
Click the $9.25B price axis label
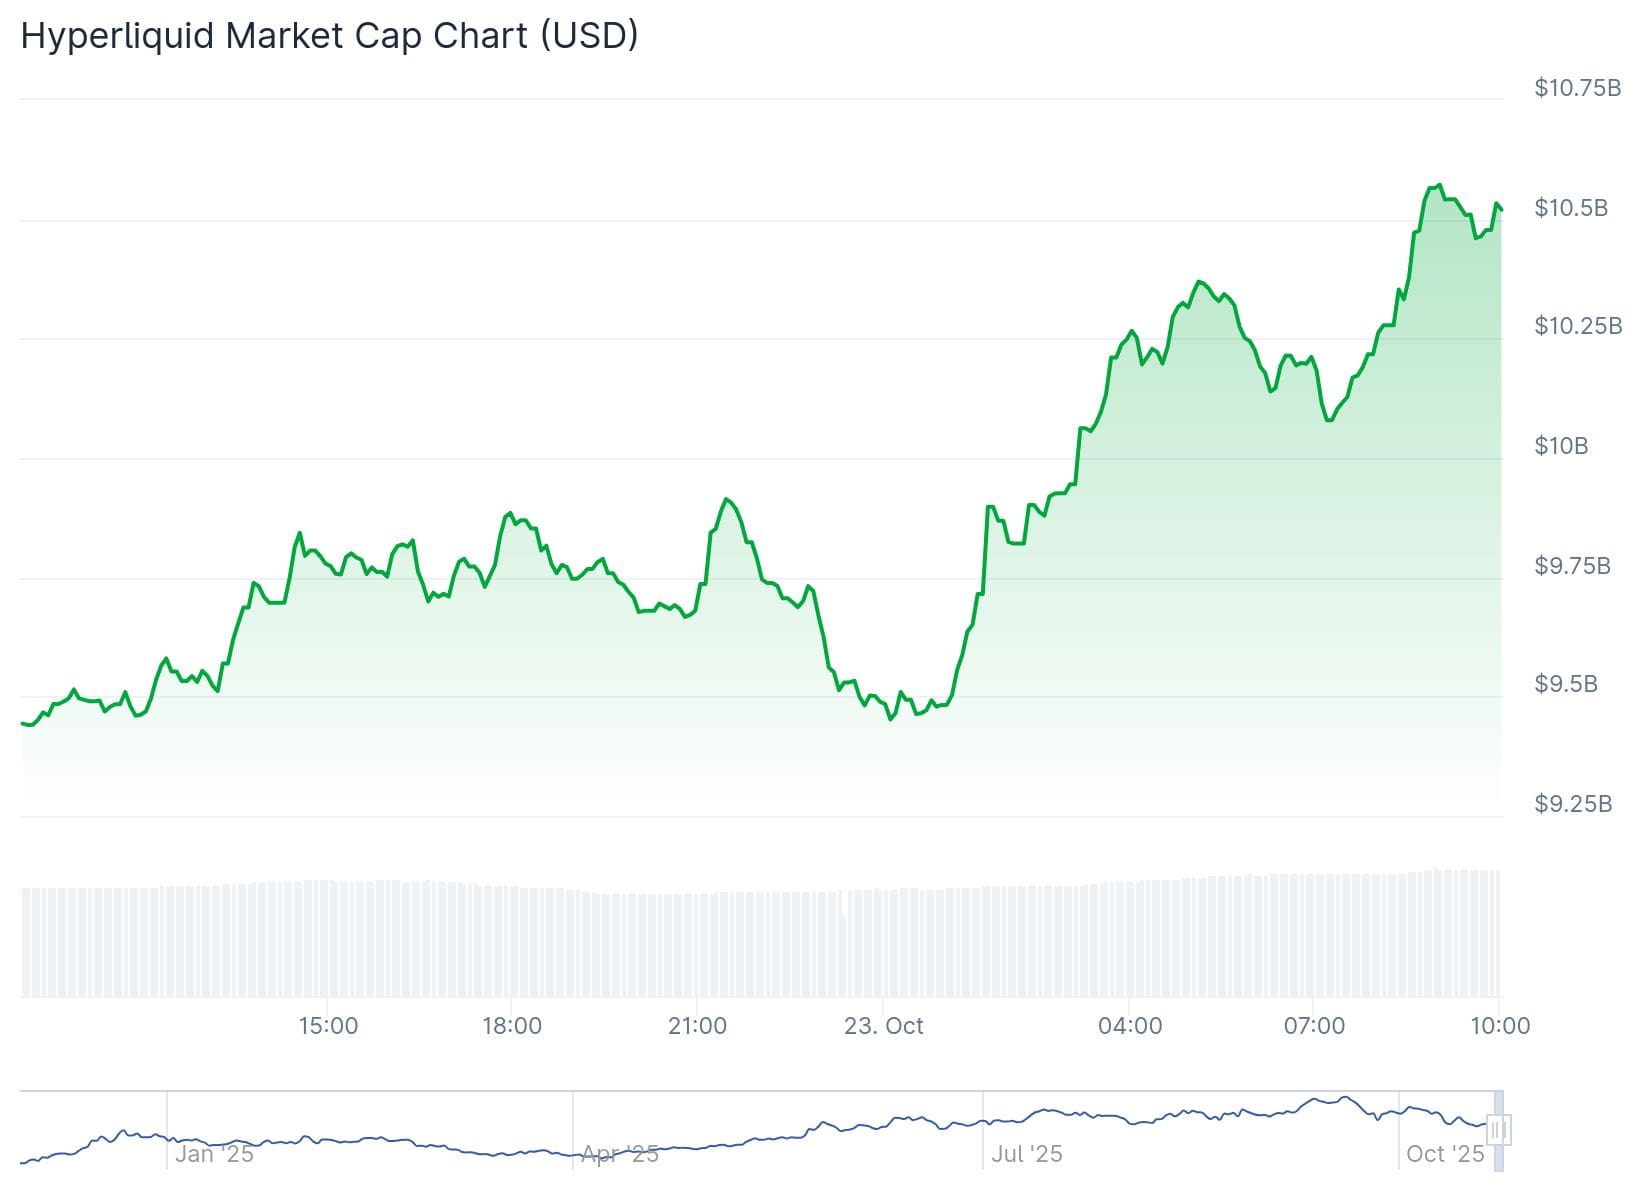pos(1574,804)
